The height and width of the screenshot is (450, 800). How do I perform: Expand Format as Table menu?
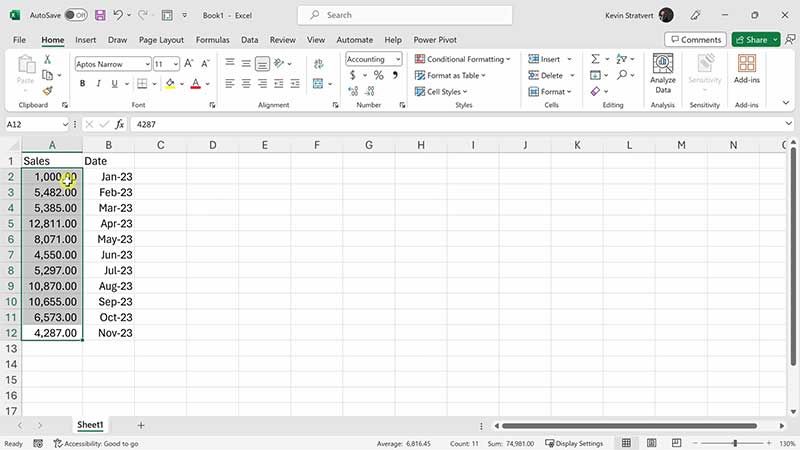450,76
